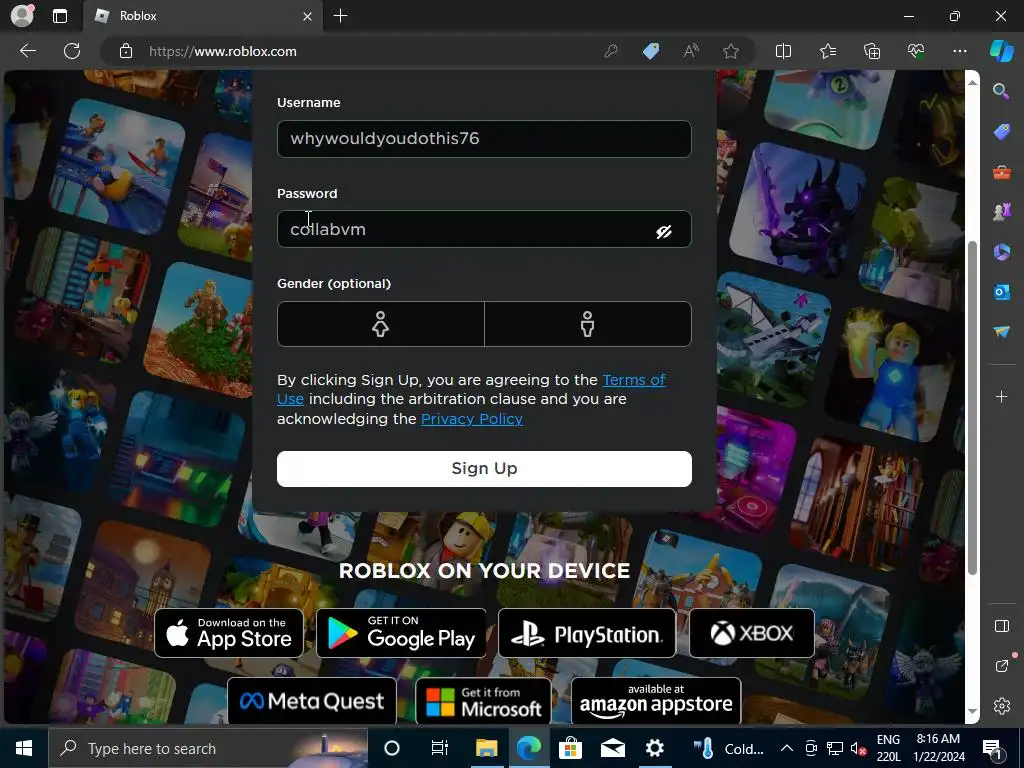Toggle the sidebar visibility icon
Image resolution: width=1024 pixels, height=768 pixels.
[1002, 626]
